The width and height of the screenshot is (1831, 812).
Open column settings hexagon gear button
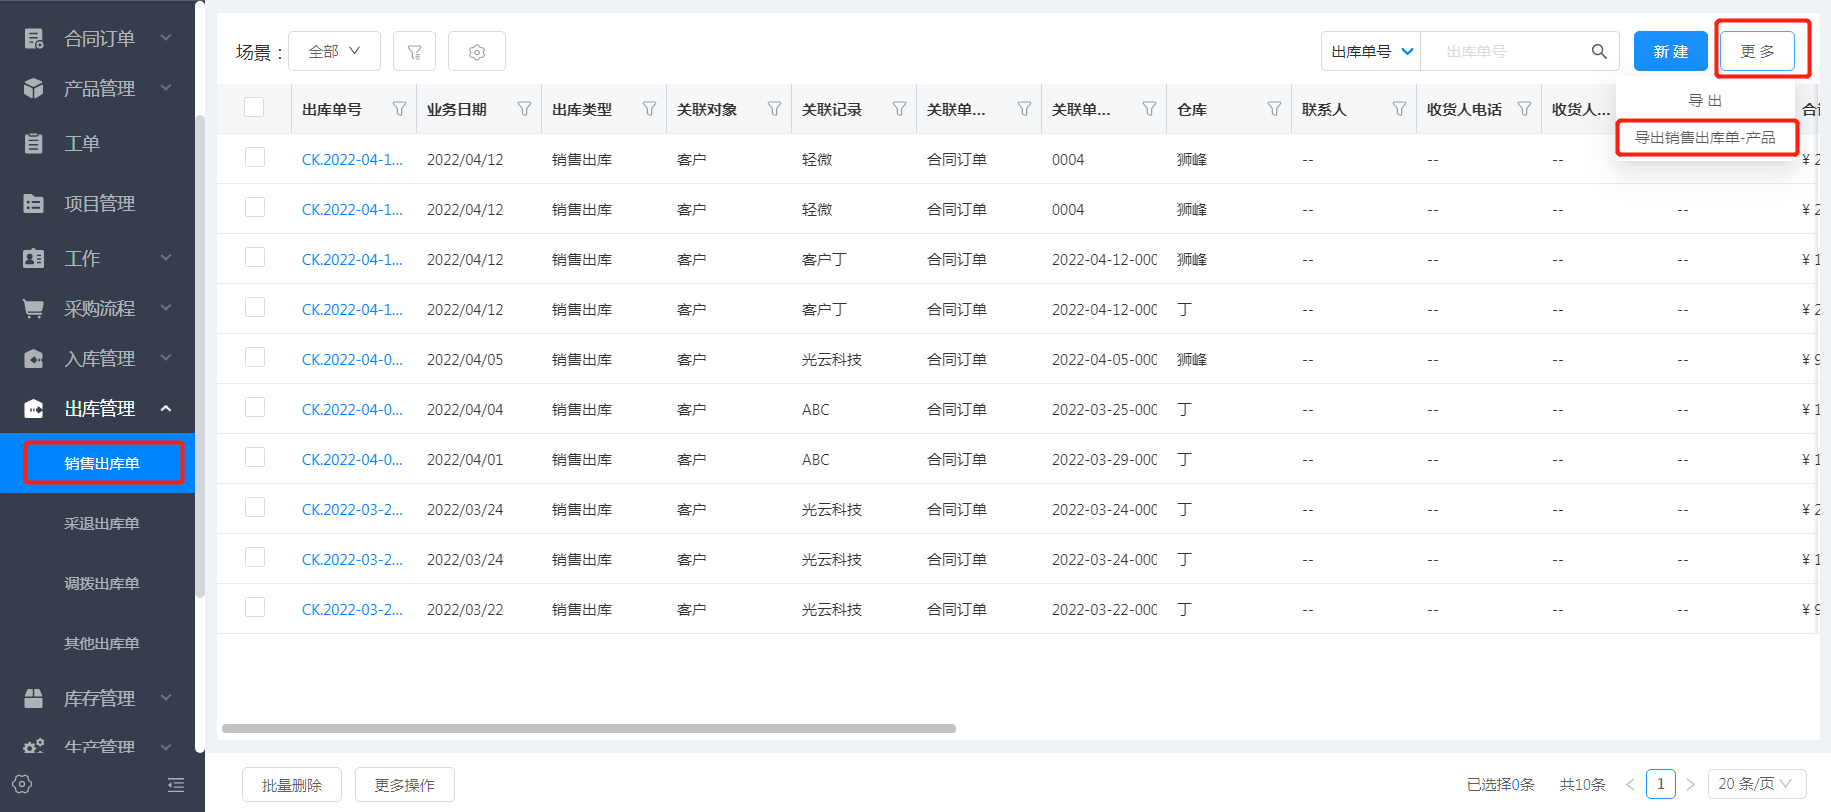[477, 52]
